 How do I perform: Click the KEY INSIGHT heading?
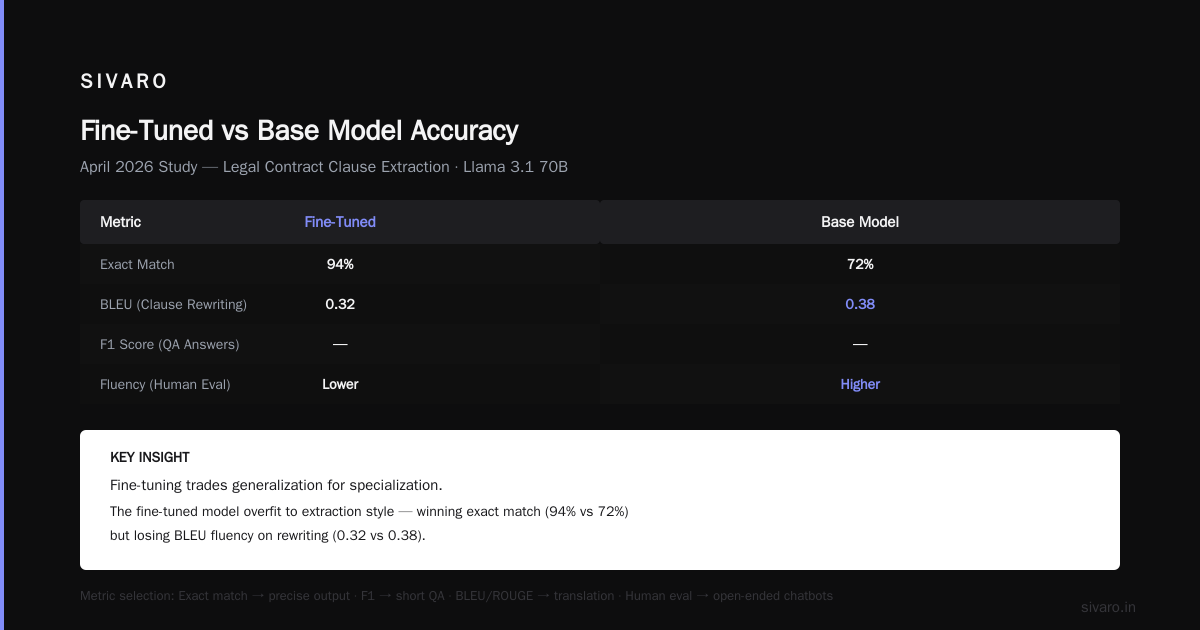(x=150, y=457)
